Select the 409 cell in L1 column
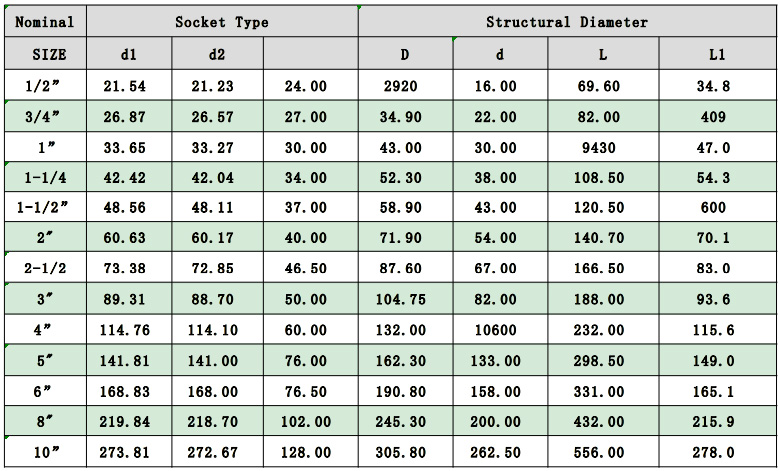Viewport: 780px width, 471px height. [716, 117]
